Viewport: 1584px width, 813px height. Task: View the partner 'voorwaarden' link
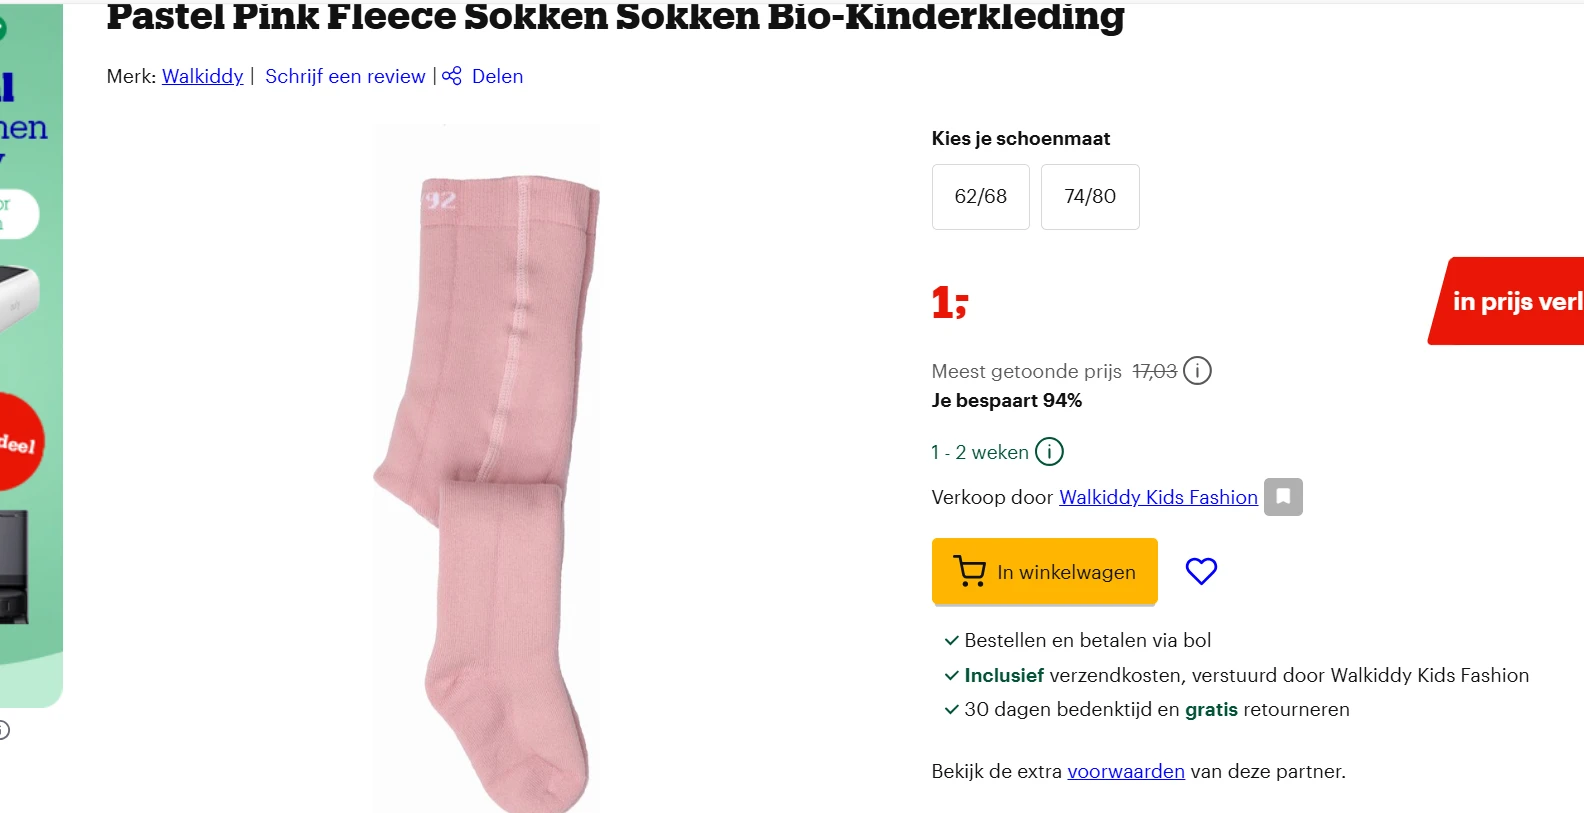point(1125,771)
